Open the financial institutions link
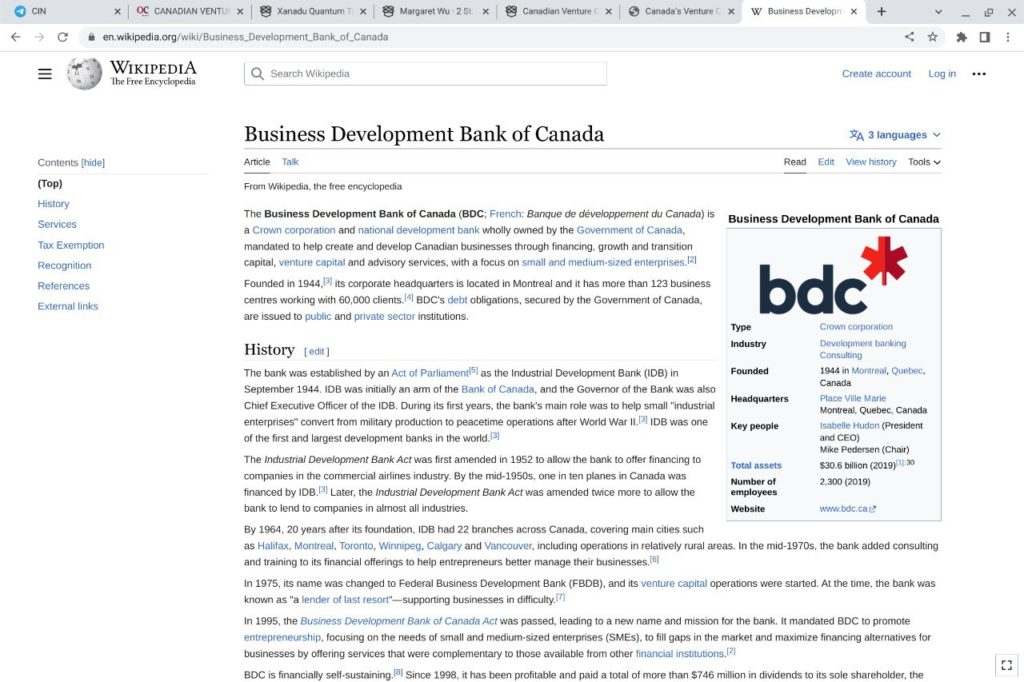Image resolution: width=1024 pixels, height=682 pixels. click(680, 654)
